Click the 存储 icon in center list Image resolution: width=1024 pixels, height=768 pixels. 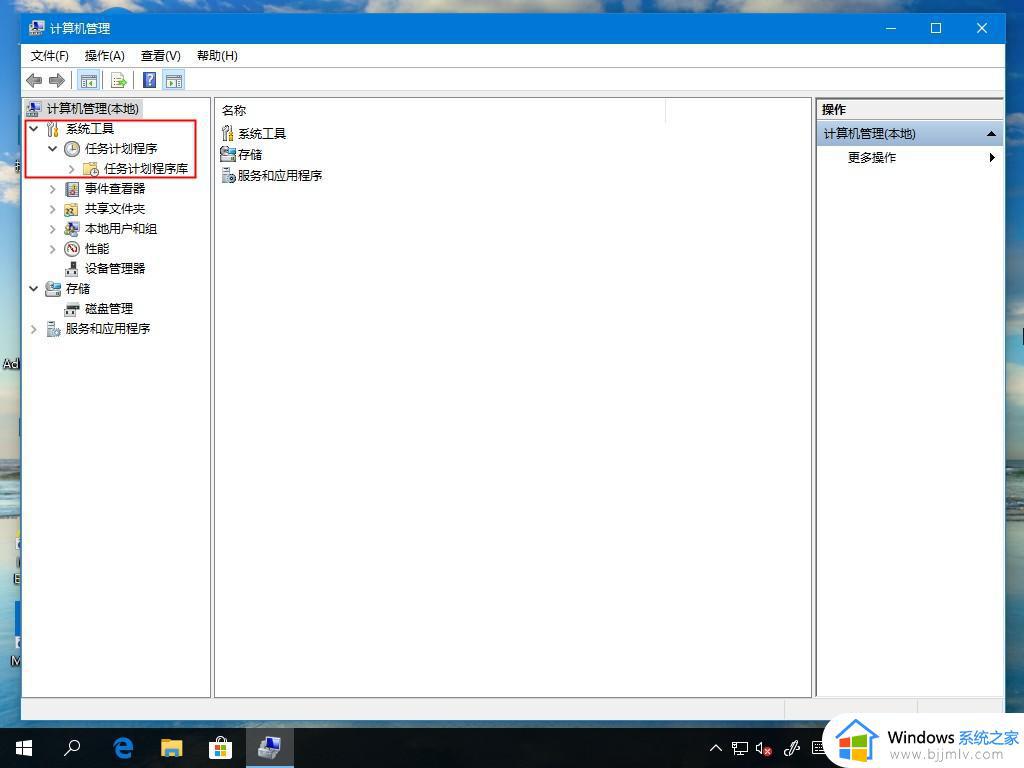coord(227,154)
